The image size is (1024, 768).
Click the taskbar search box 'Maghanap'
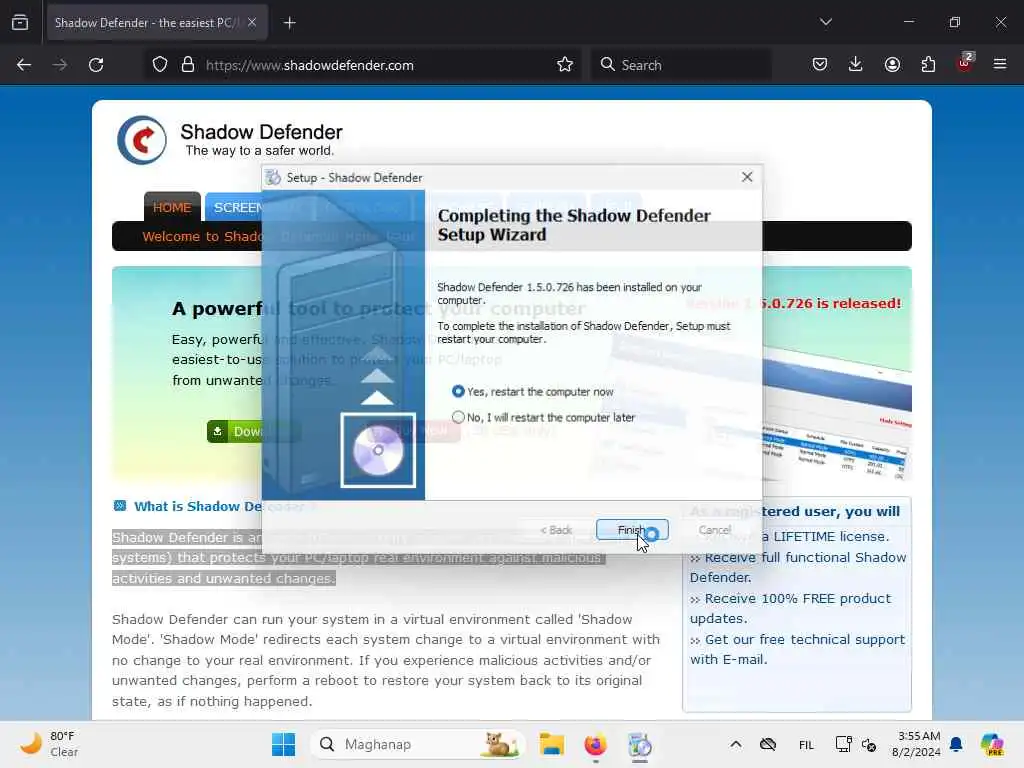[418, 744]
